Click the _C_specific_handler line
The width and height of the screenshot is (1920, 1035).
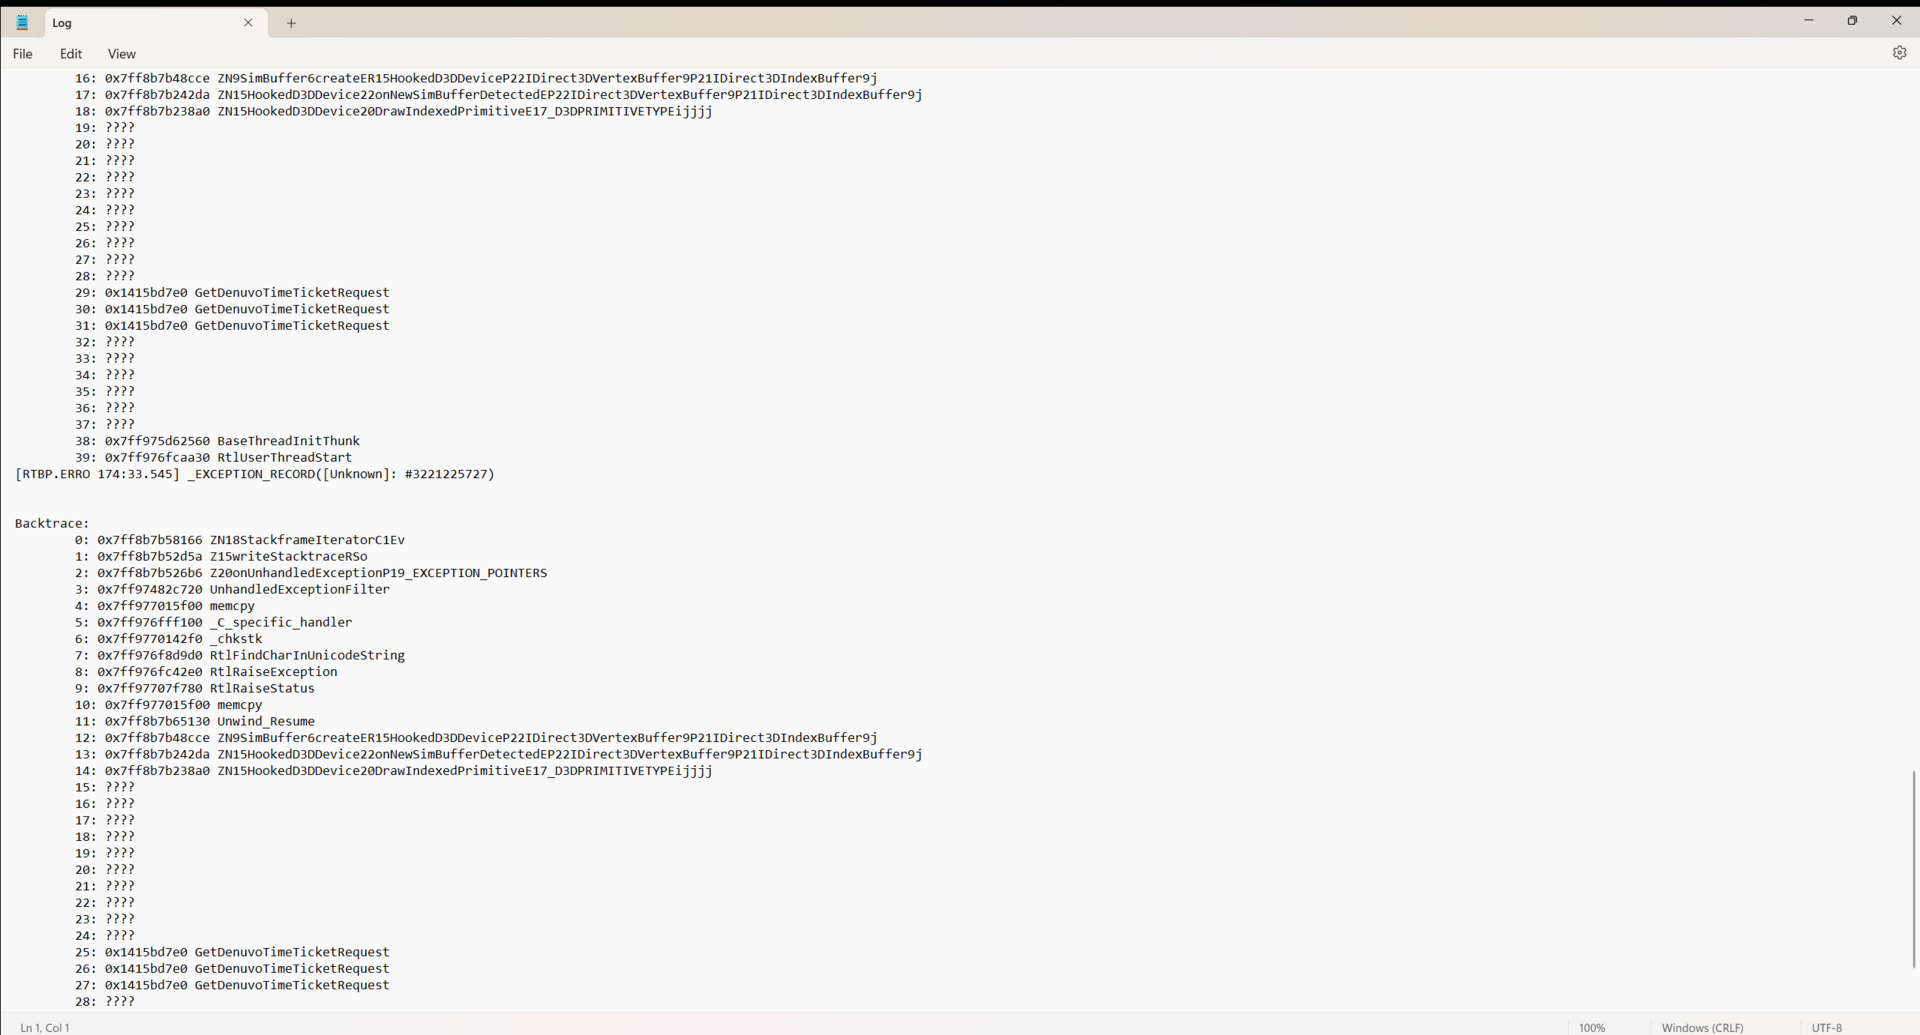(213, 622)
